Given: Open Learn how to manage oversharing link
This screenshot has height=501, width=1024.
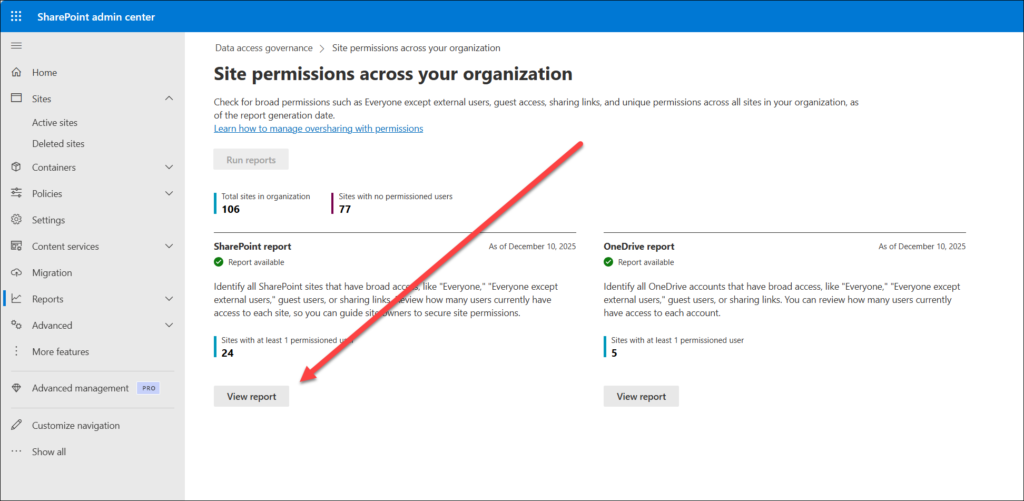Looking at the screenshot, I should coord(318,129).
